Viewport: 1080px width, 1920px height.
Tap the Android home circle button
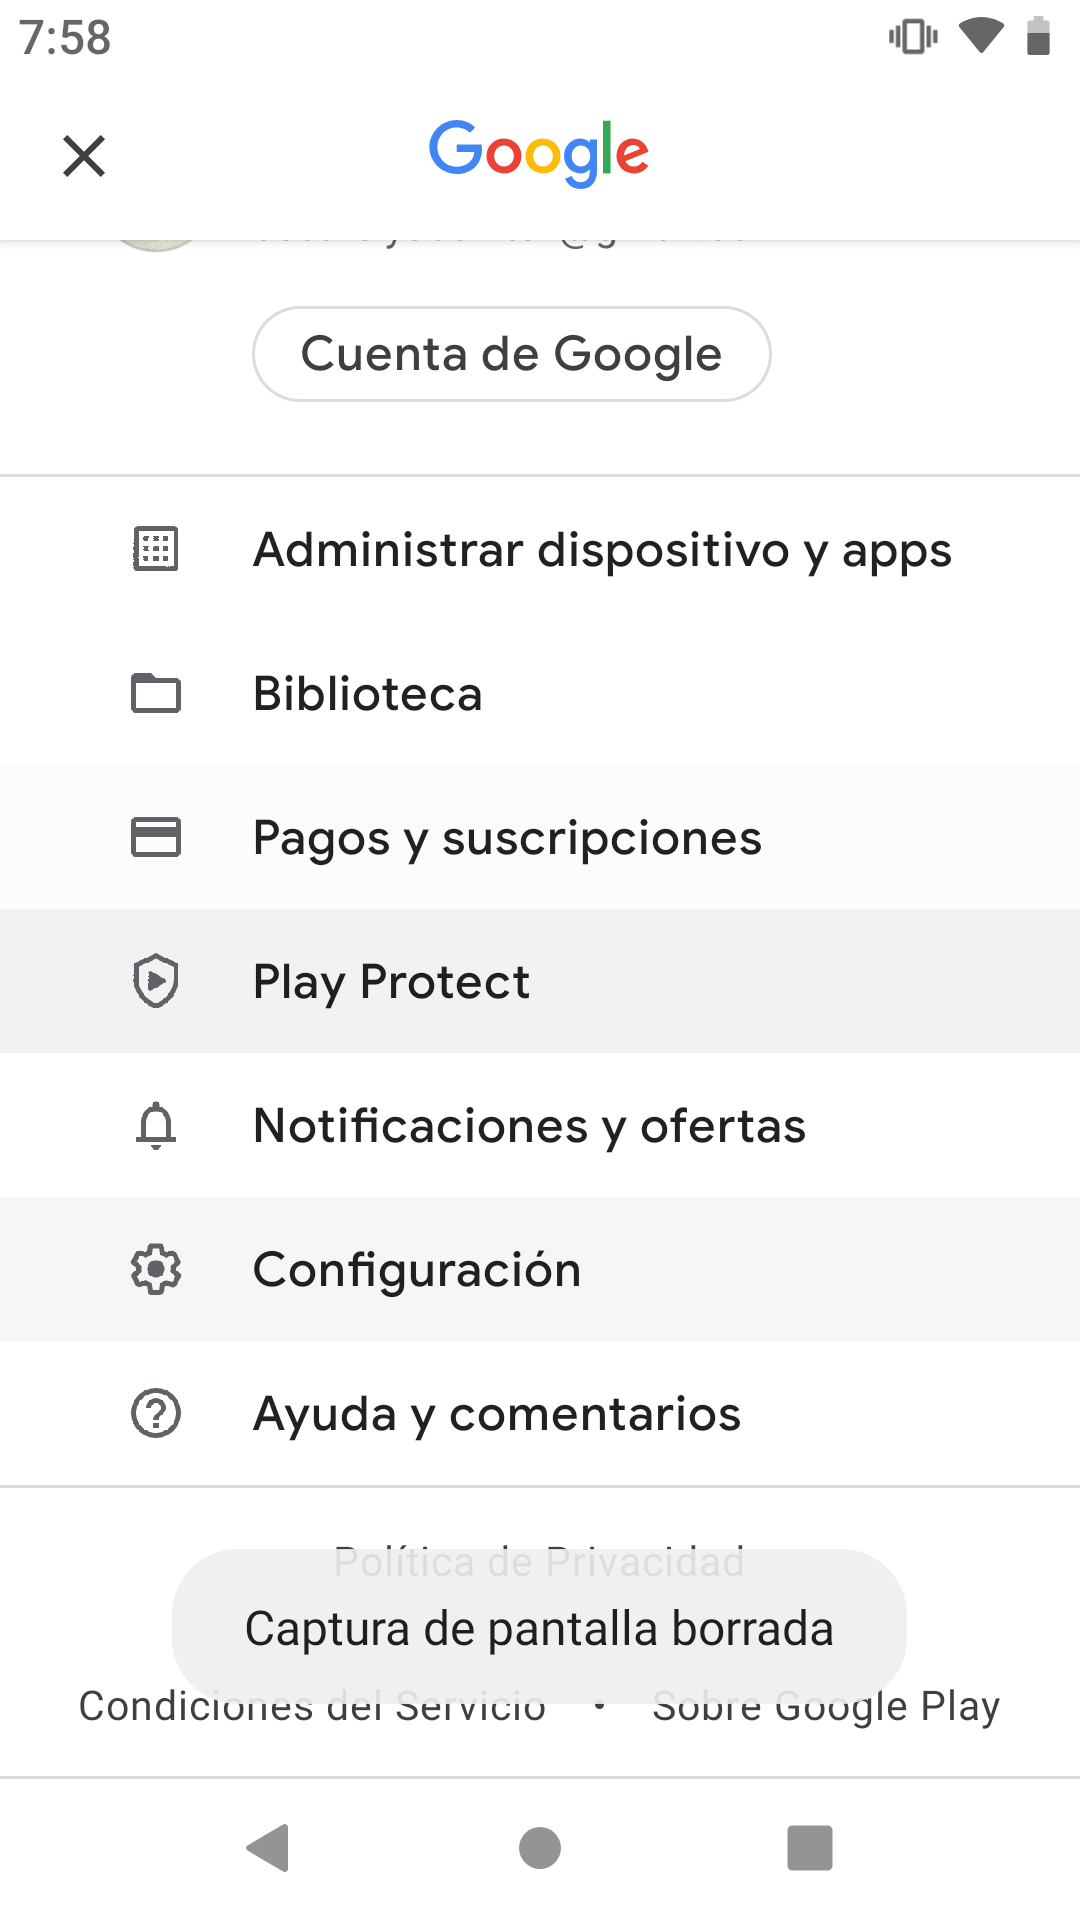click(540, 1847)
